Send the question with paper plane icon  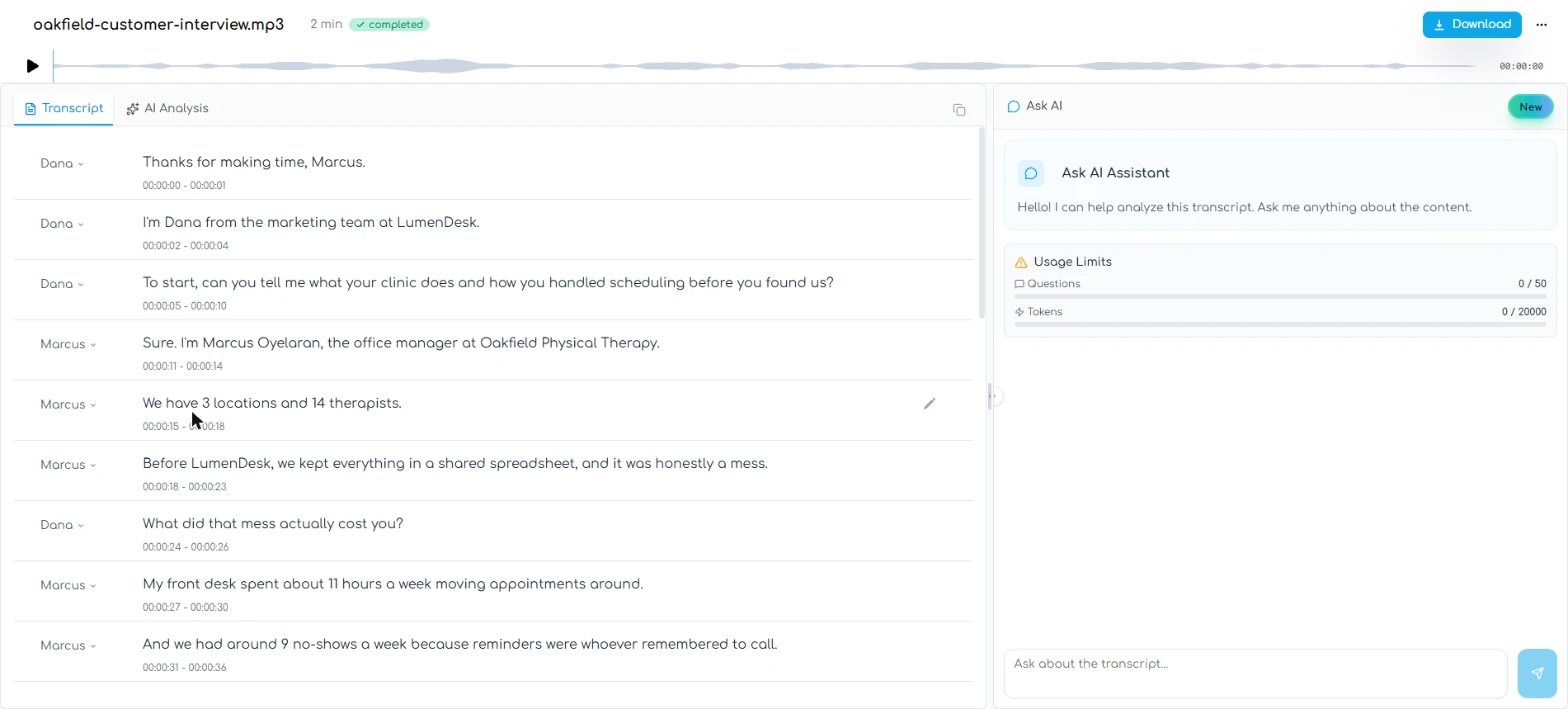click(1537, 673)
